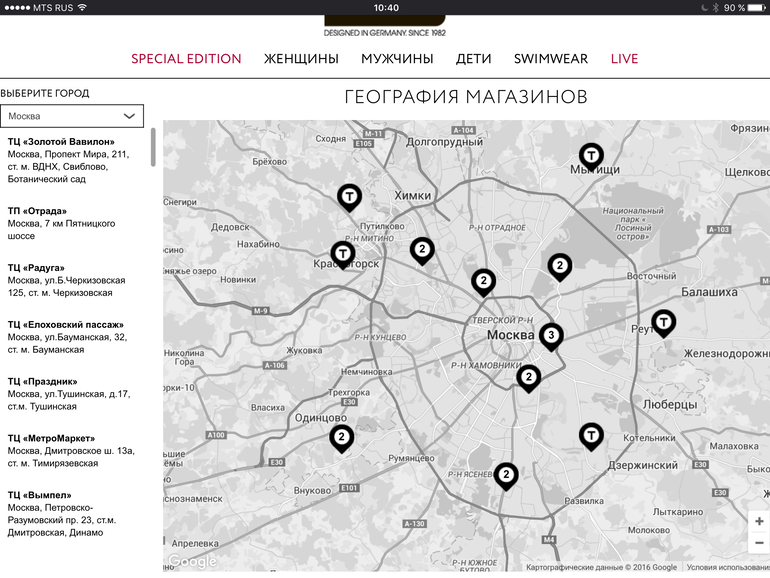Viewport: 770px width, 578px height.
Task: Zoom in the map with plus button
Action: 759,522
